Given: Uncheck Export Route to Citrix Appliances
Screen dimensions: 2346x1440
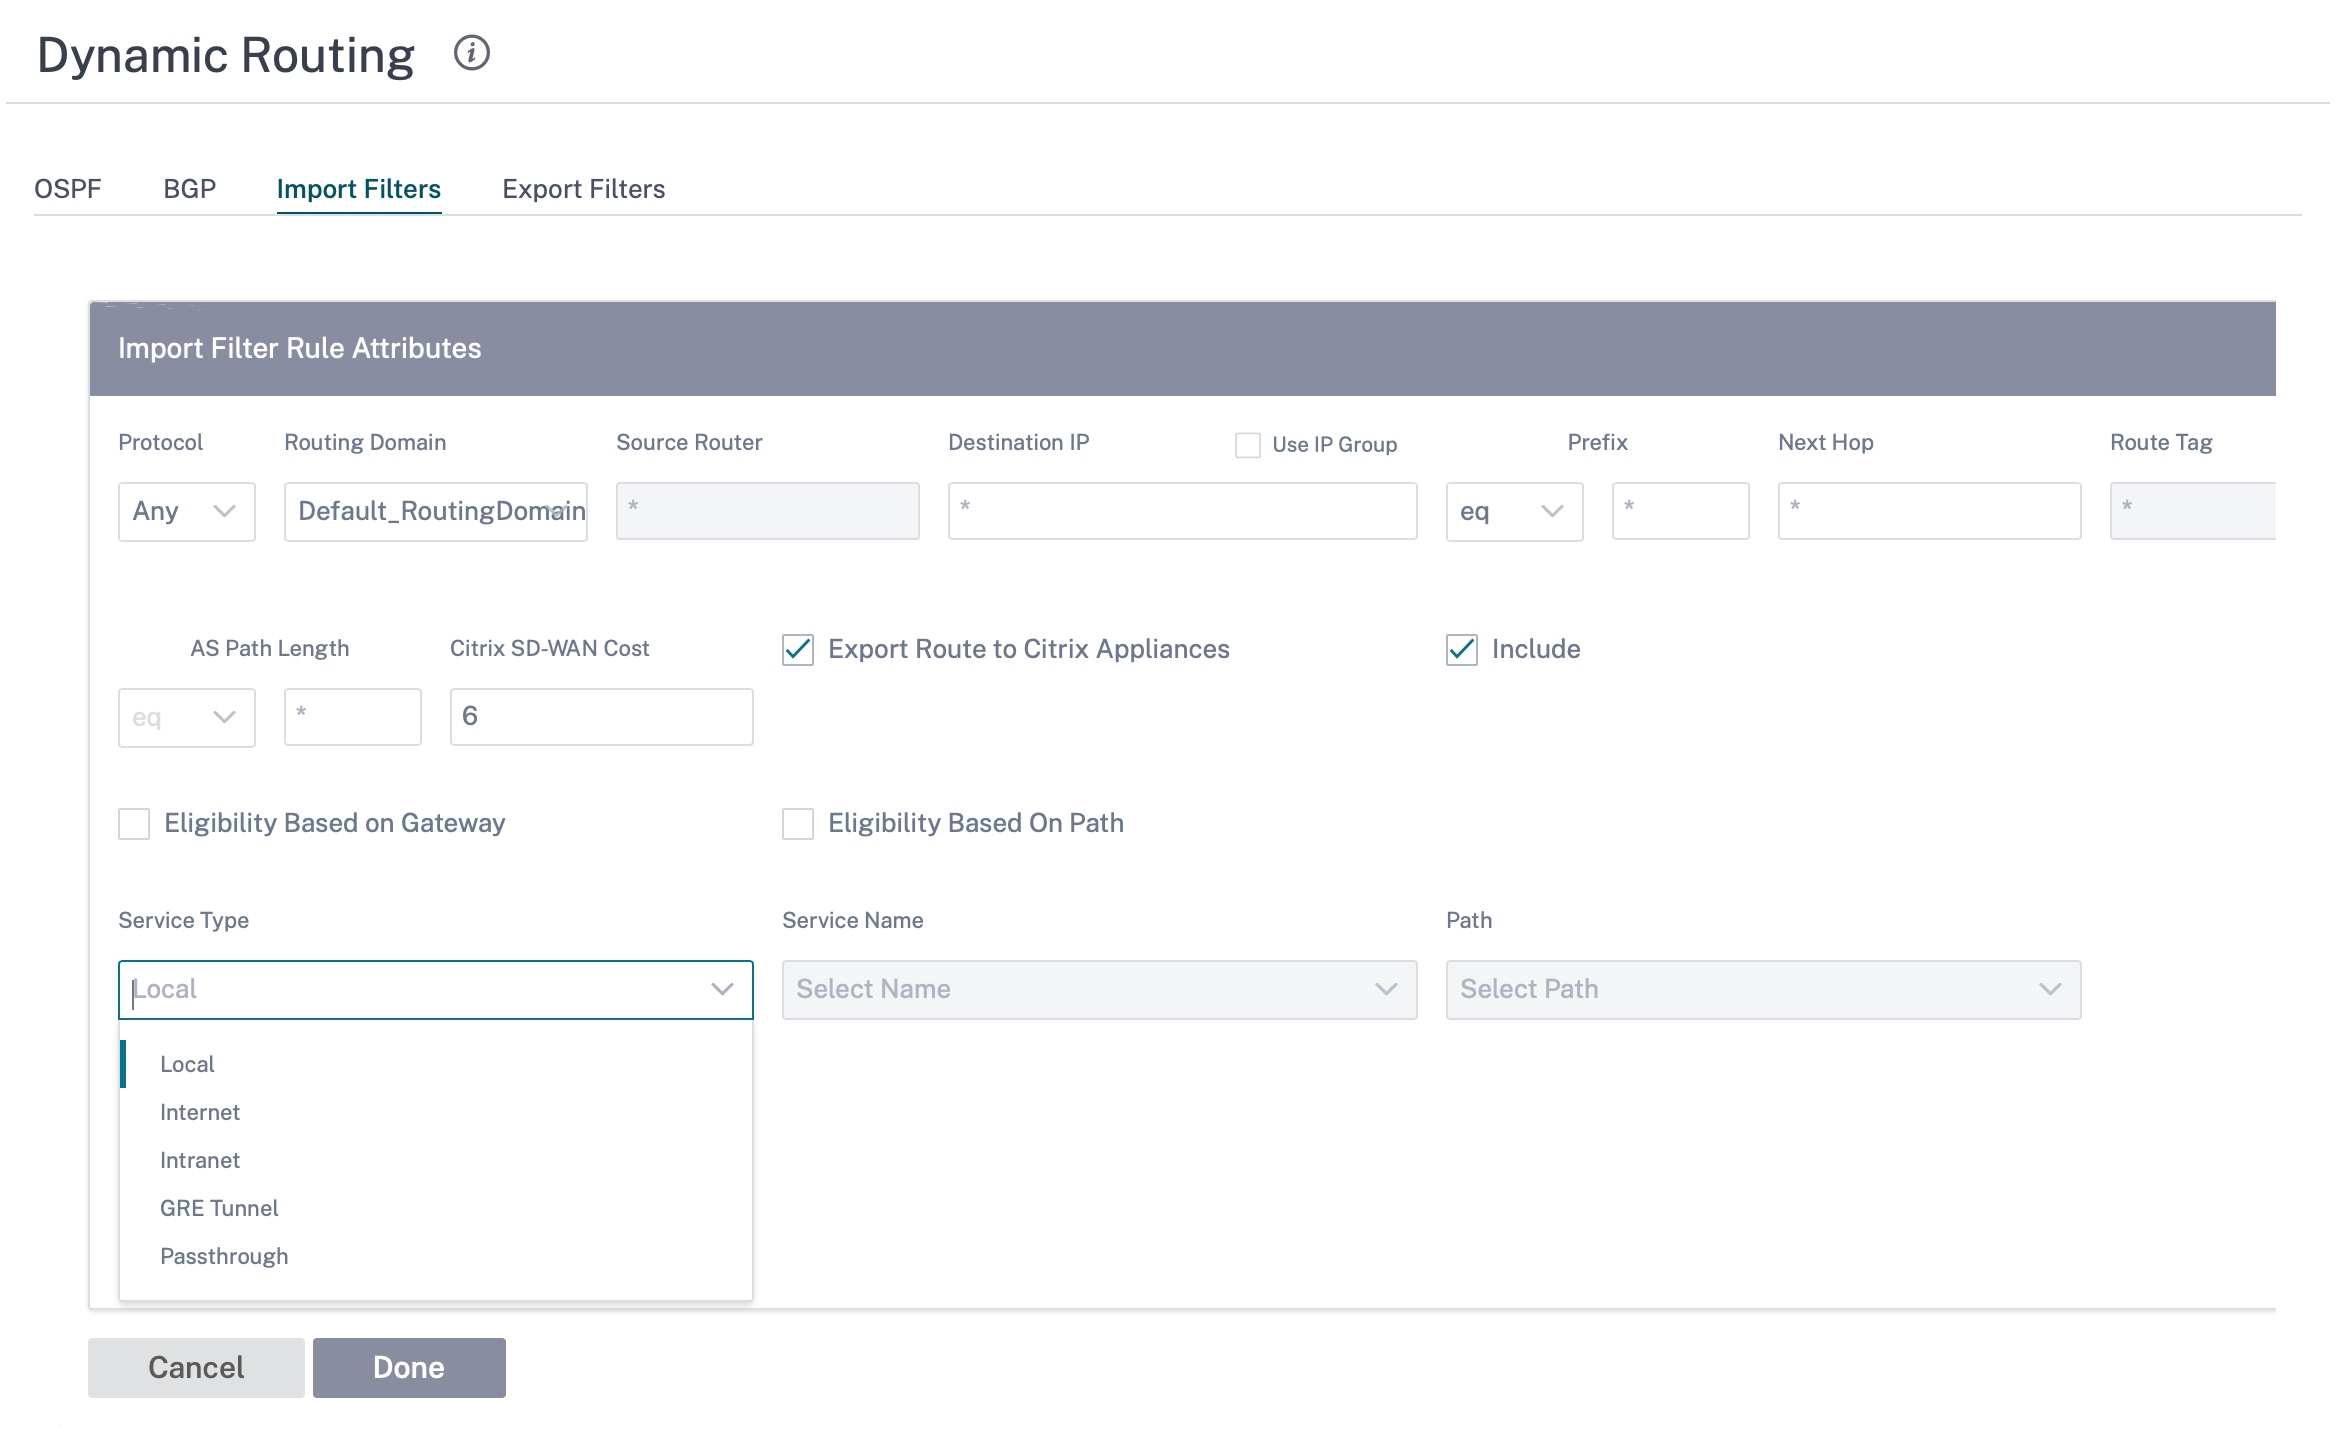Looking at the screenshot, I should (798, 650).
